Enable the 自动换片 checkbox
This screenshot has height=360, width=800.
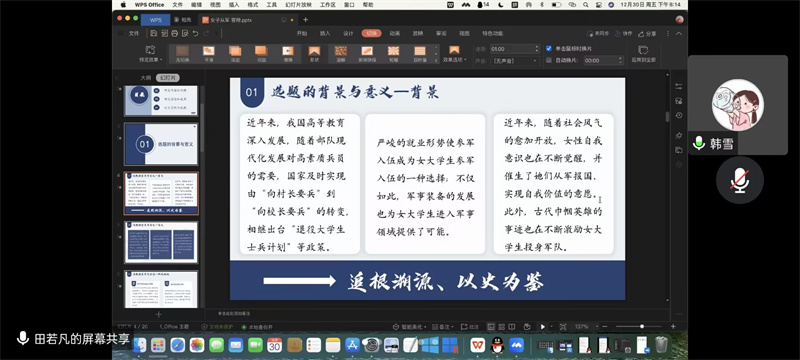click(x=549, y=60)
